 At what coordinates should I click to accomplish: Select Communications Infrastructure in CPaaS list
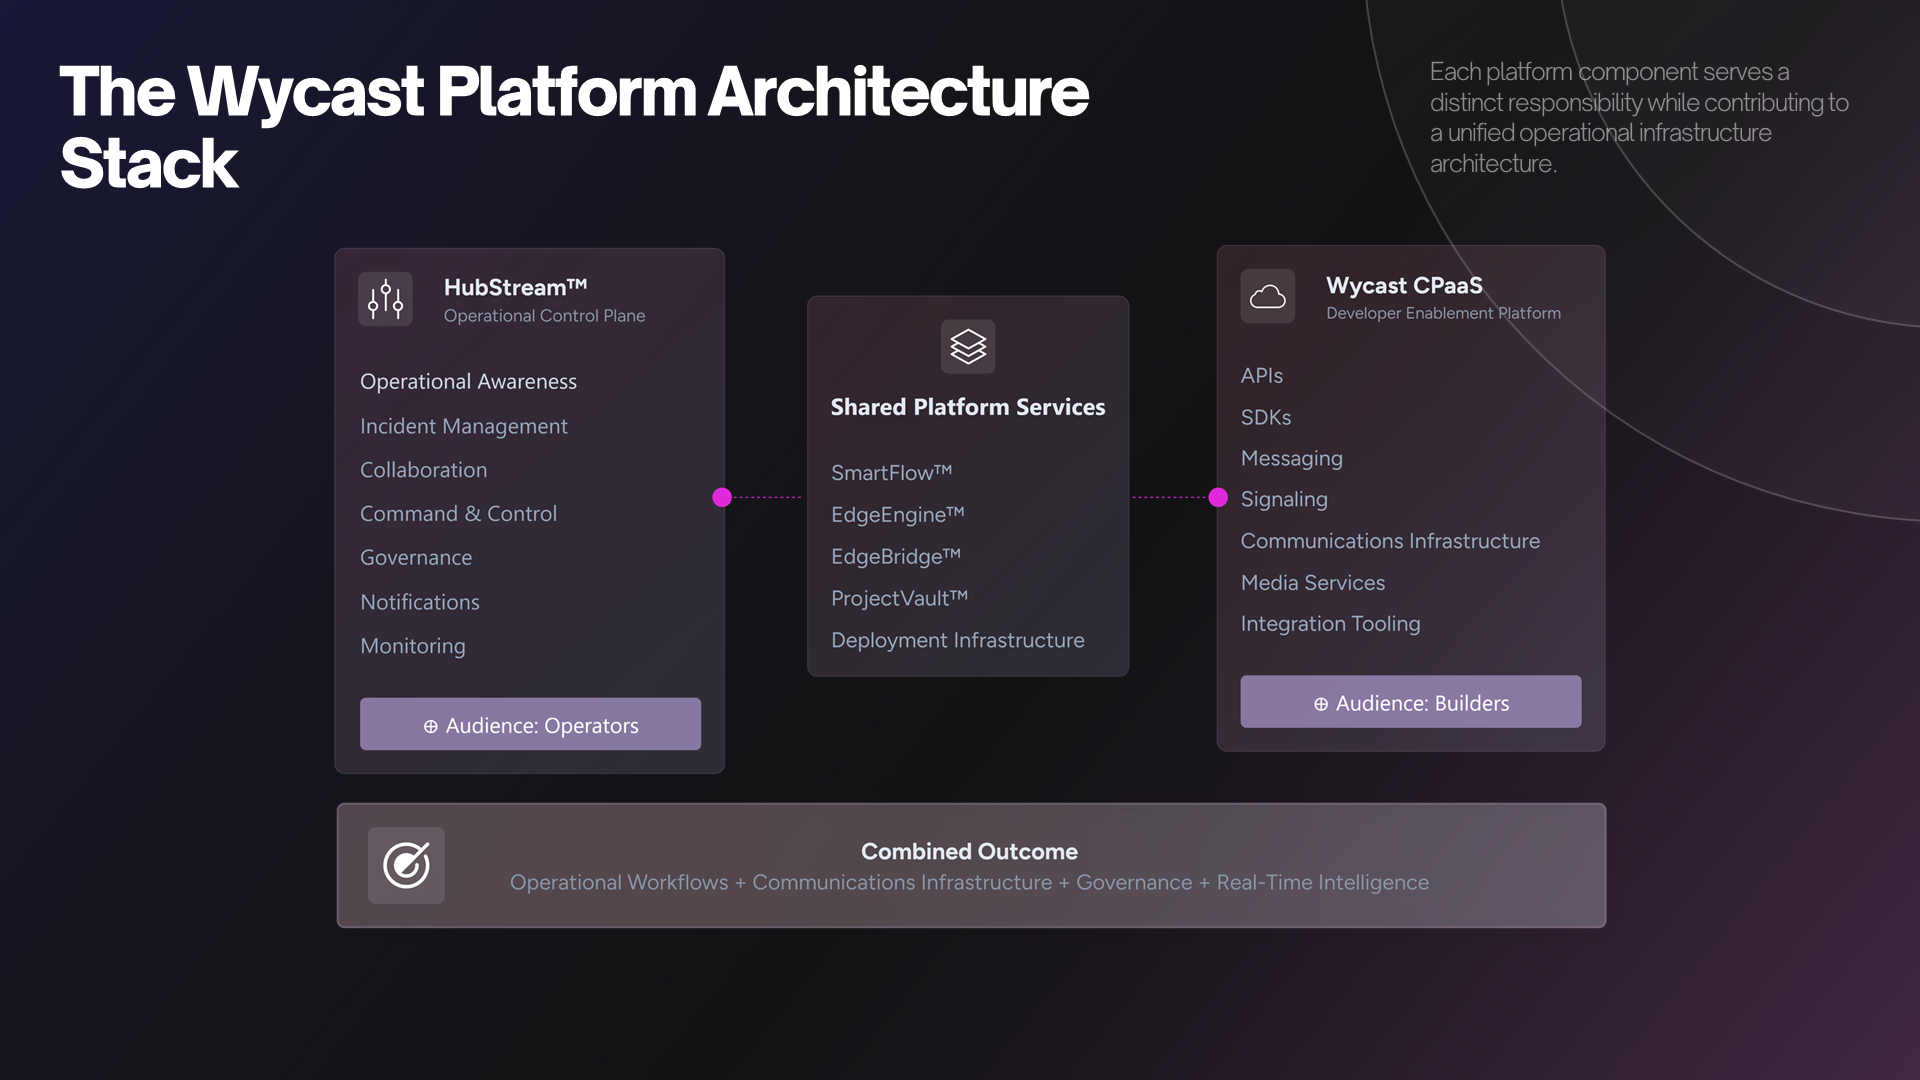tap(1390, 541)
